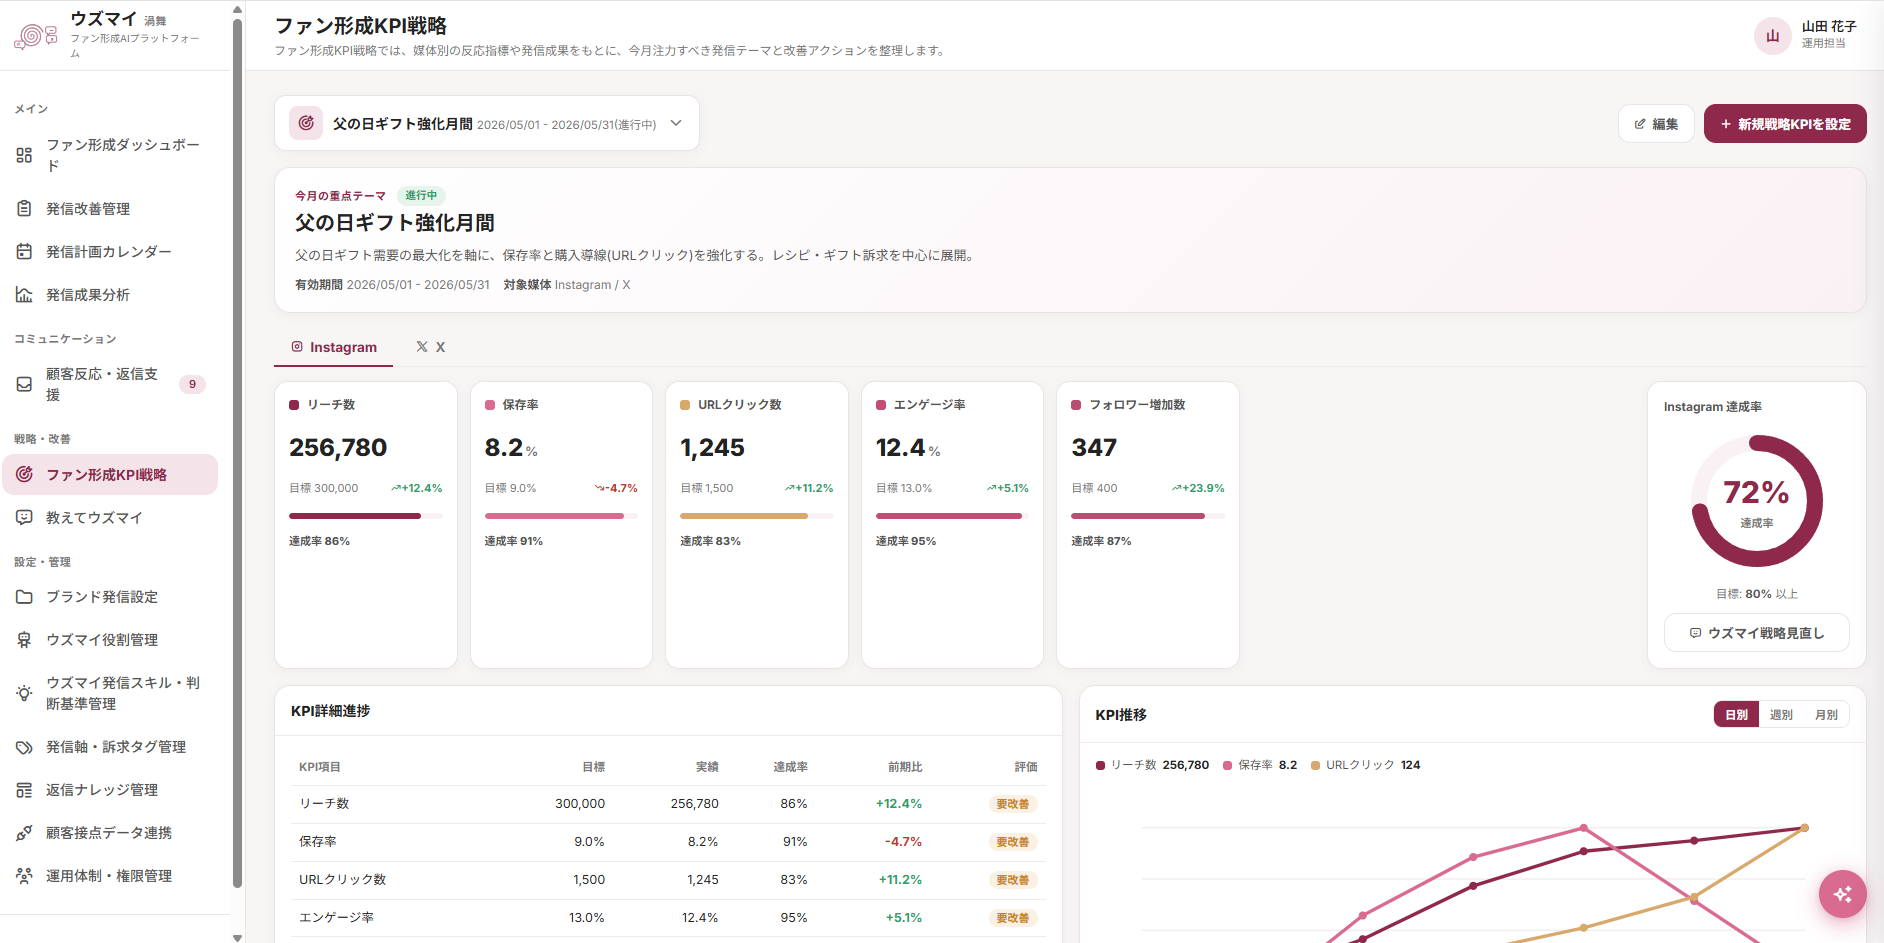
Task: Click 要改善 badge in 保存率 row
Action: click(x=1013, y=842)
